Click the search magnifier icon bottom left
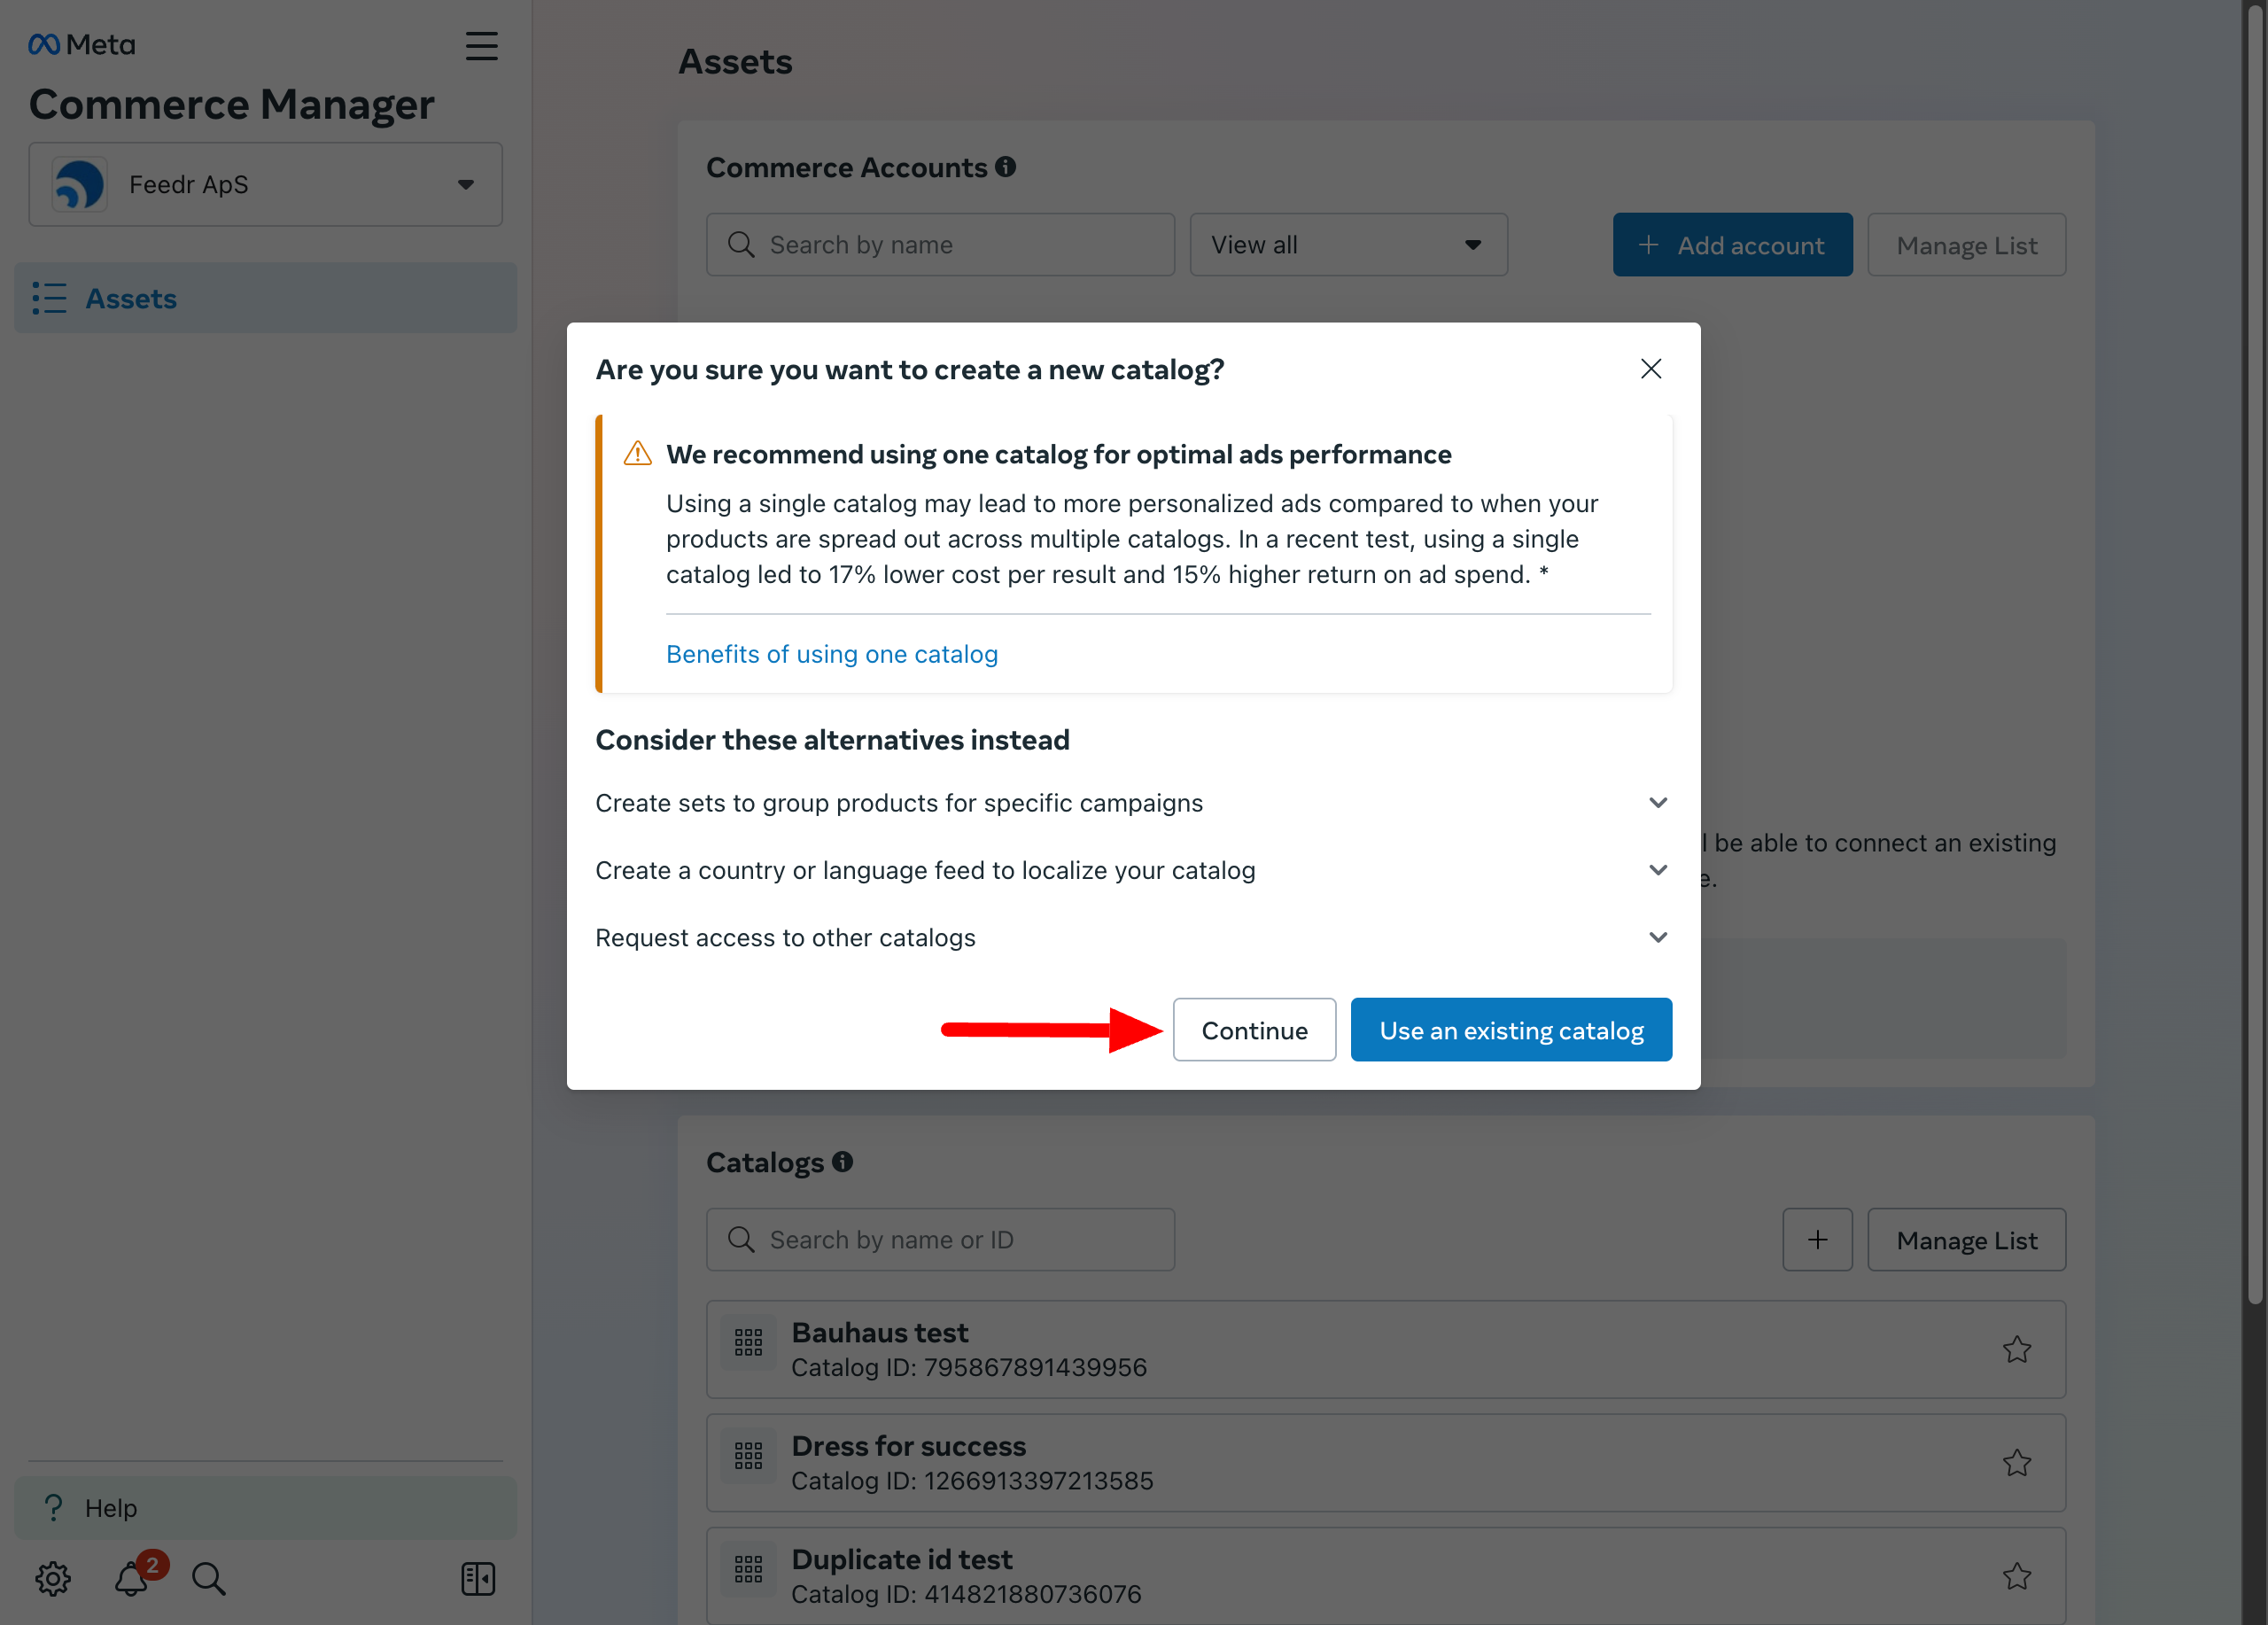Screen dimensions: 2268x1625 click(209, 1575)
